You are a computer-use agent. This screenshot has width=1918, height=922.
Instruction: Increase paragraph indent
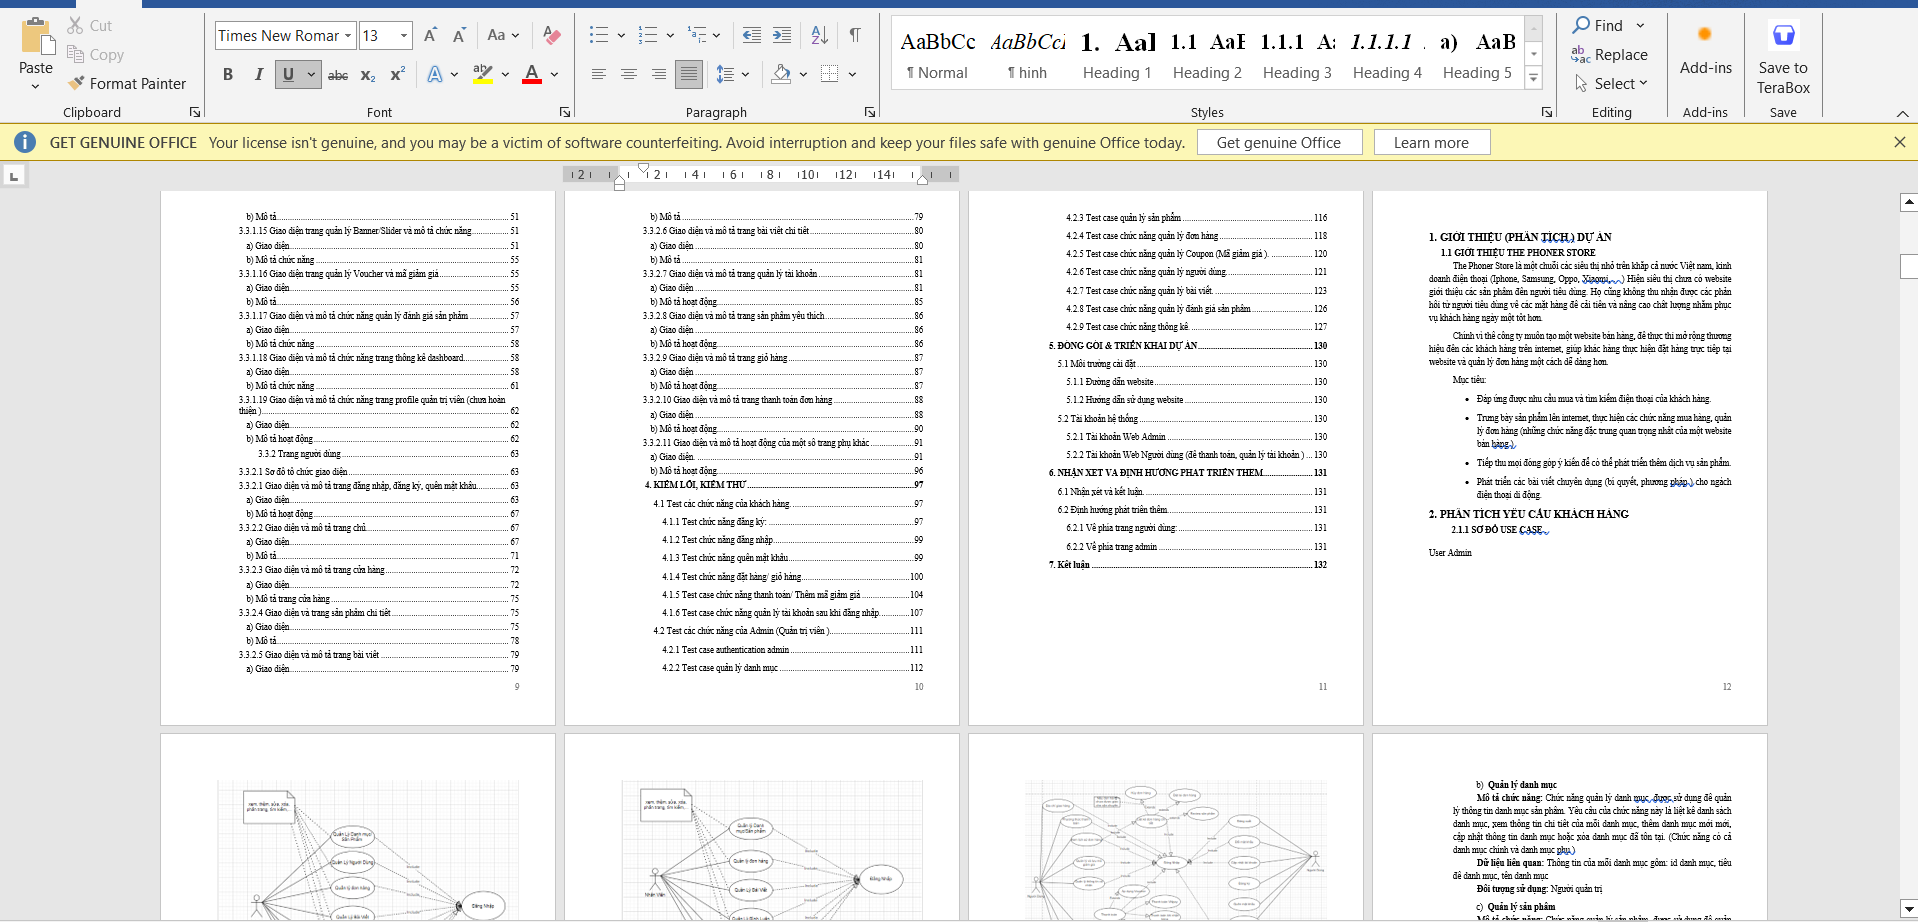point(782,35)
